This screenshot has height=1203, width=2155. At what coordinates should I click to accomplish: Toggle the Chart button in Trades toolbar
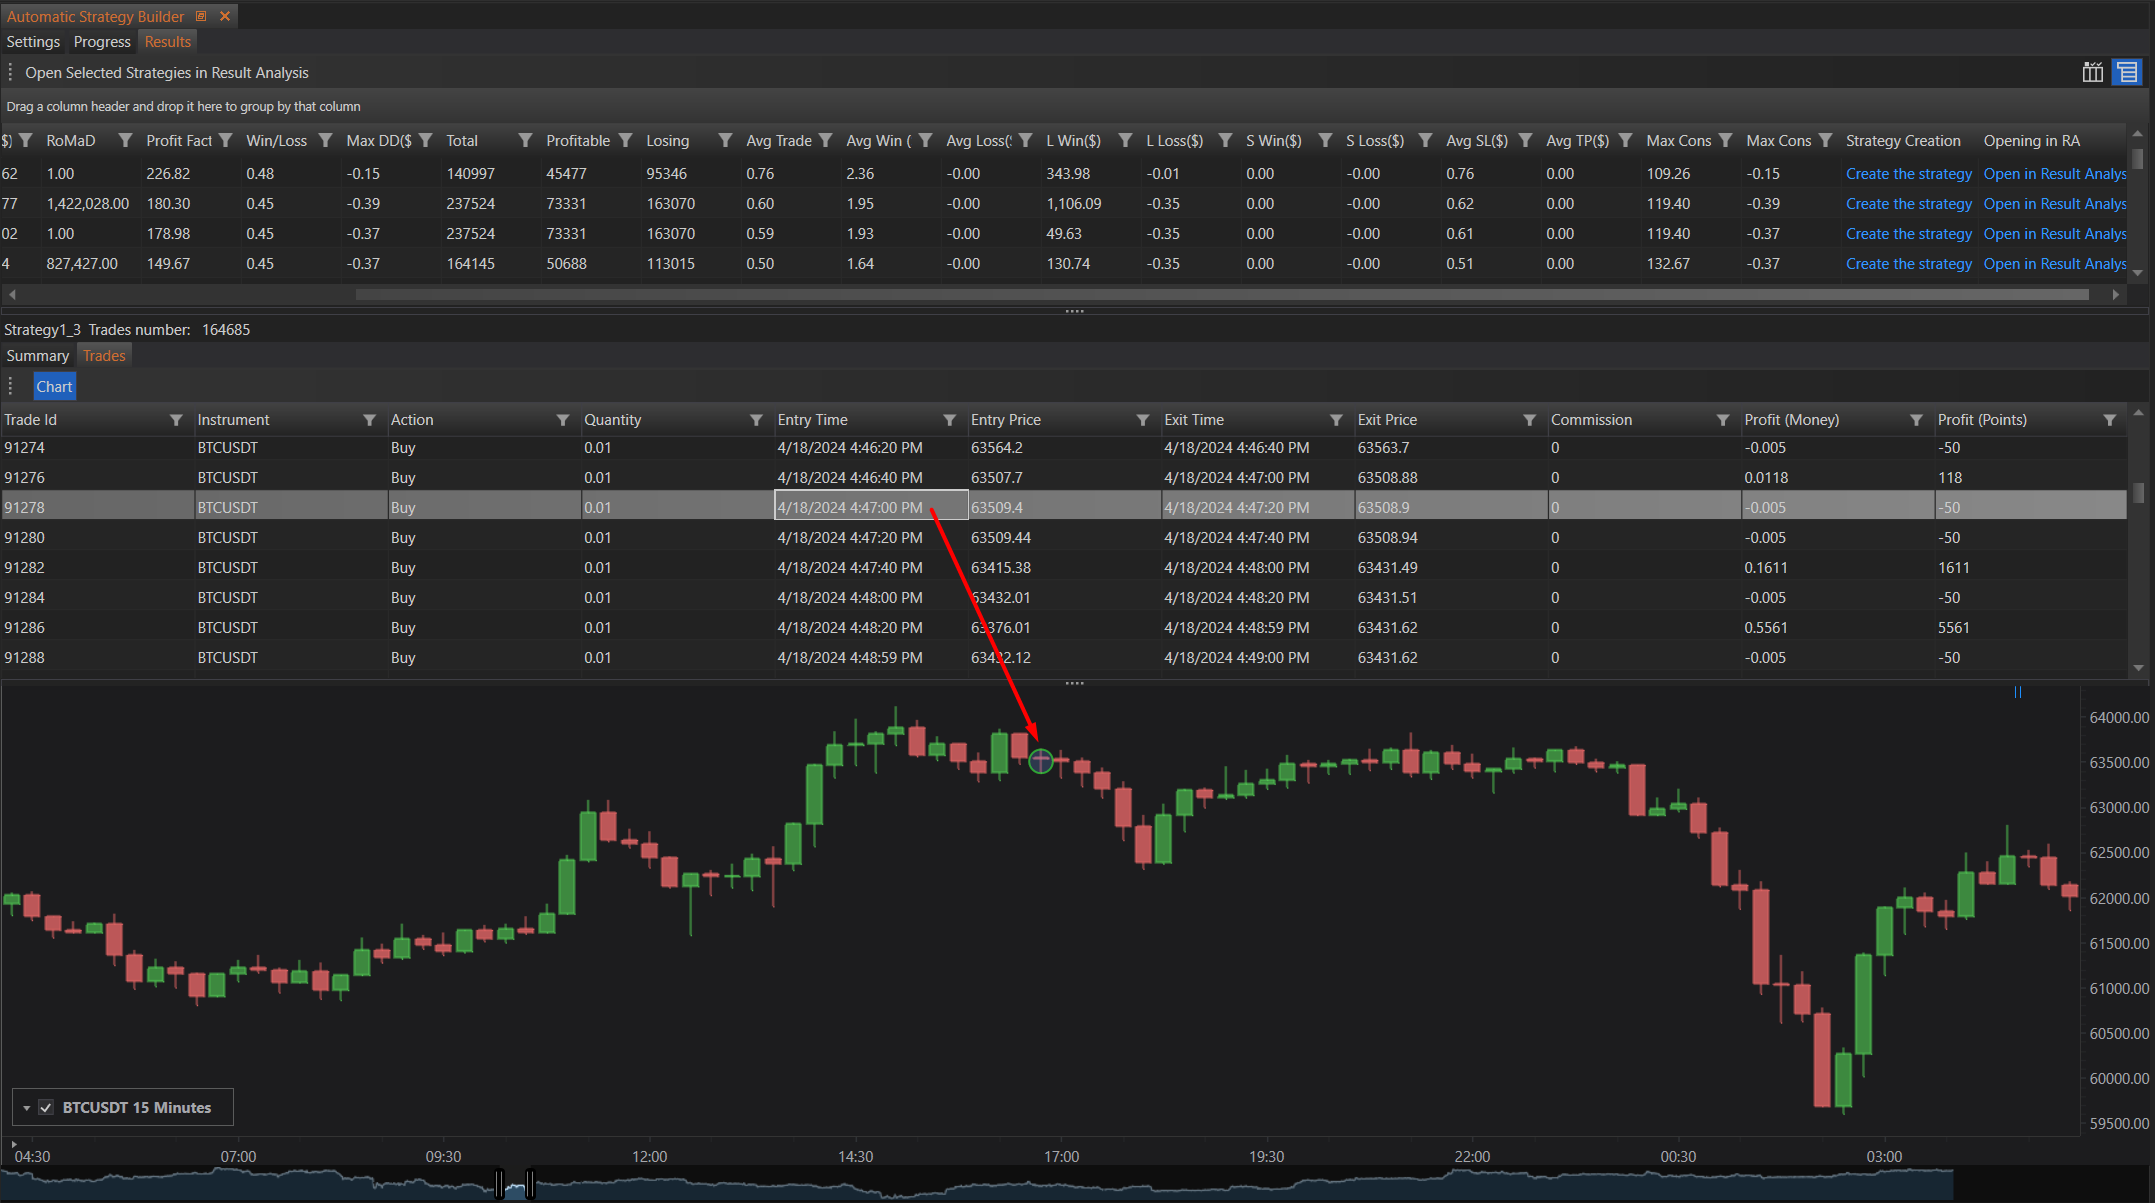pos(54,387)
